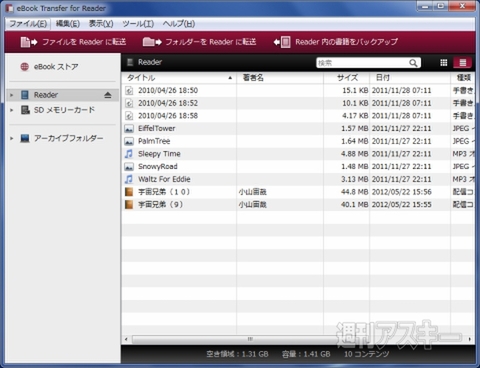This screenshot has height=368, width=480.
Task: Click the horizontal scrollbar thumb
Action: (250, 339)
